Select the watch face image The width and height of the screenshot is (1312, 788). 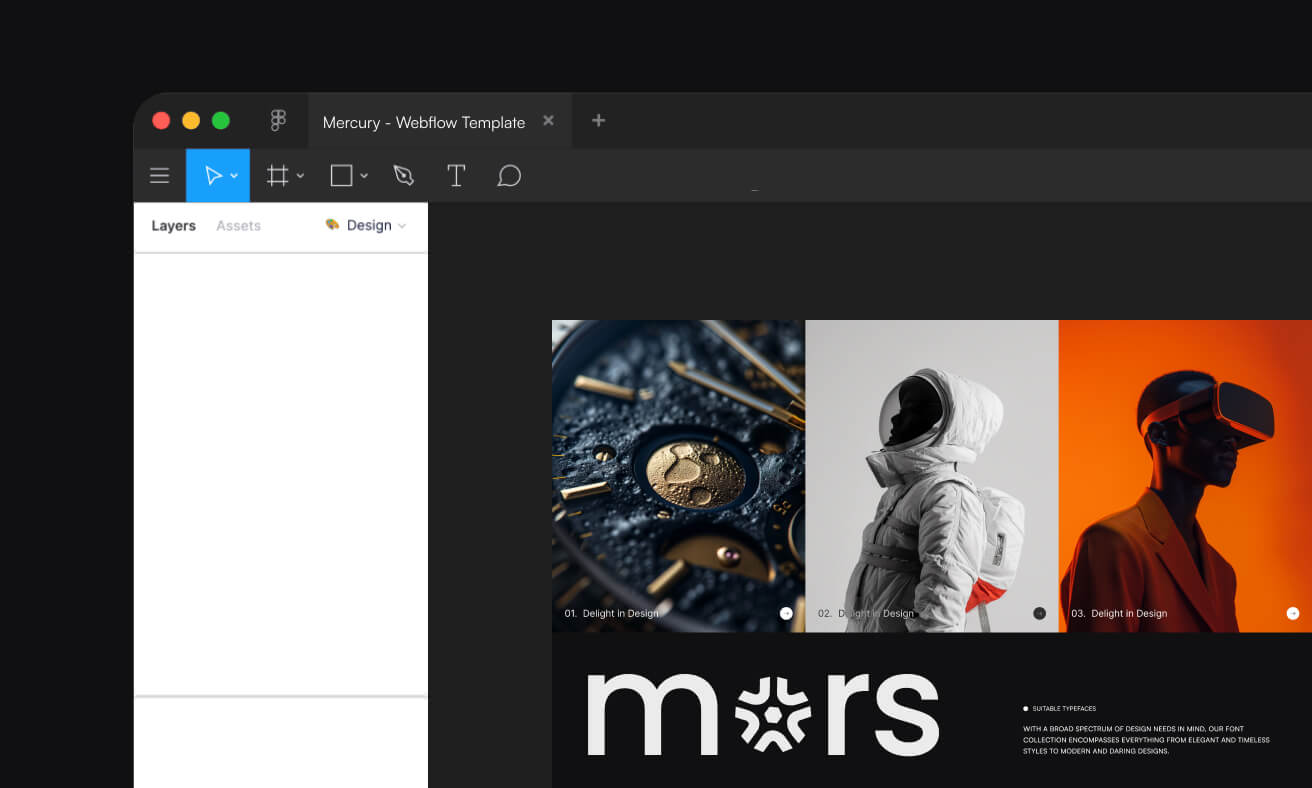(678, 476)
